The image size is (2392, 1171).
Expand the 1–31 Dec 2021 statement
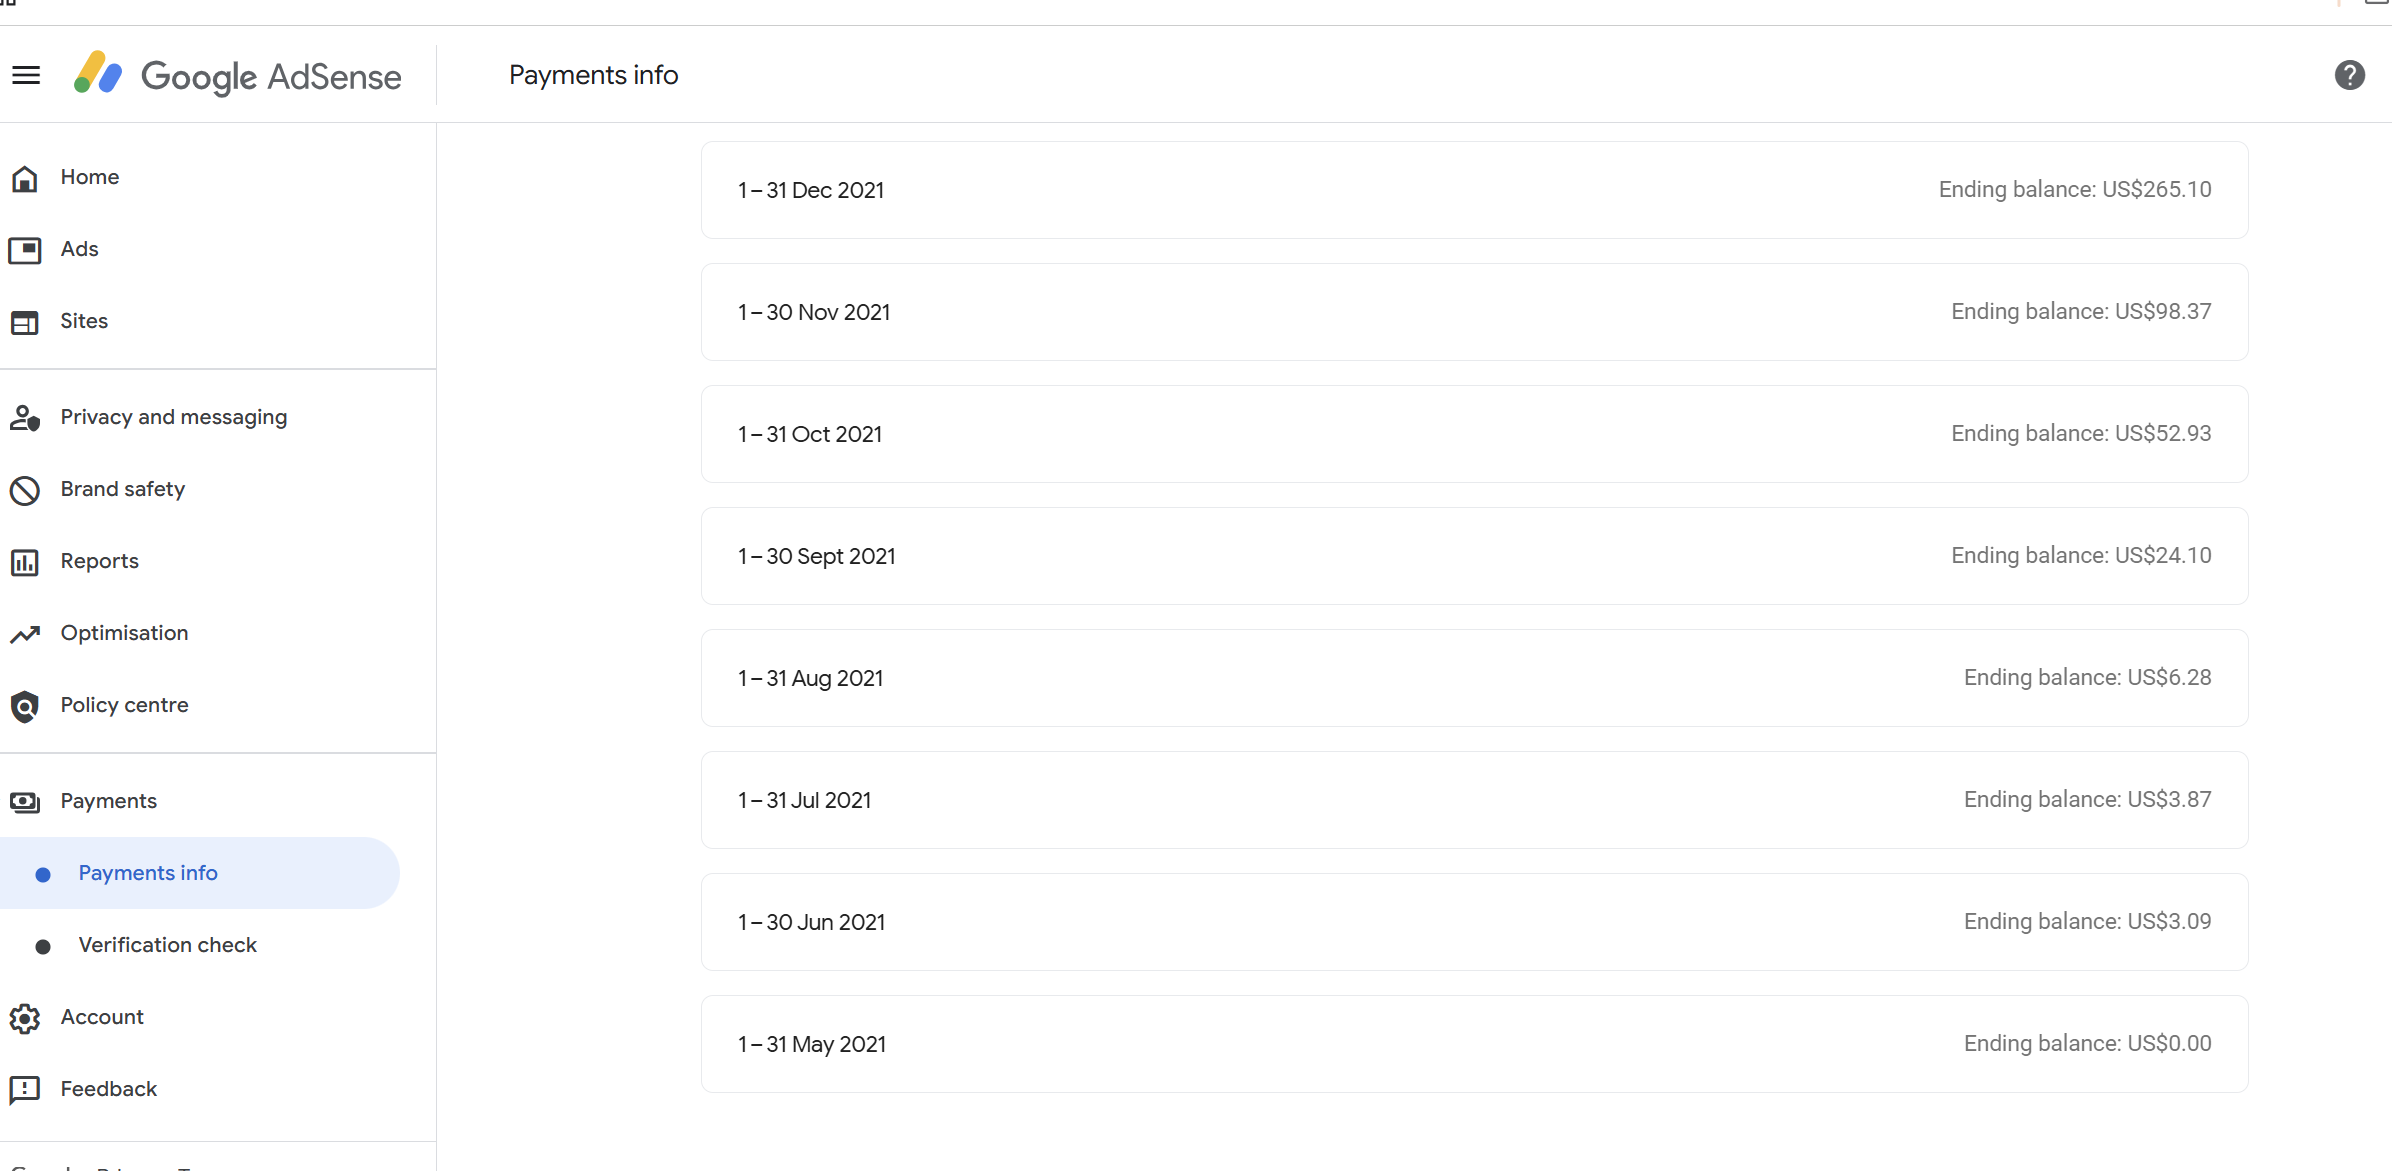coord(1474,190)
